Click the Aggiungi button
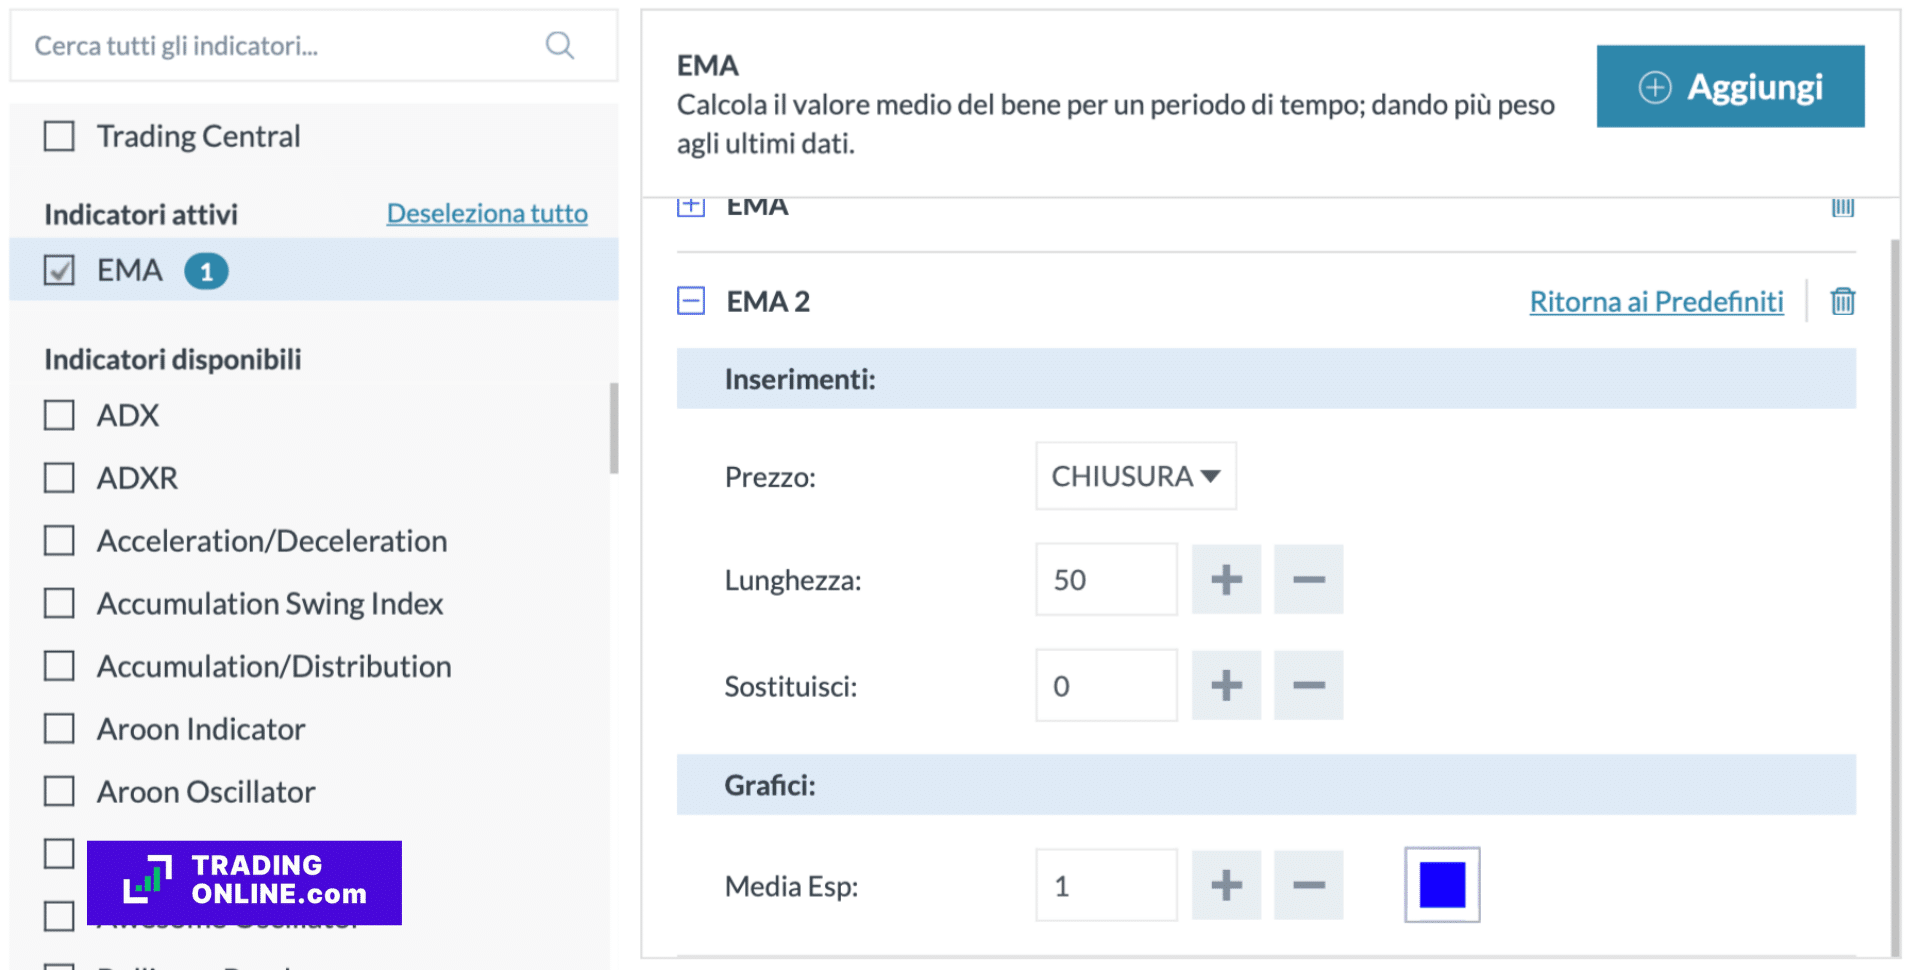The image size is (1920, 970). (1729, 86)
